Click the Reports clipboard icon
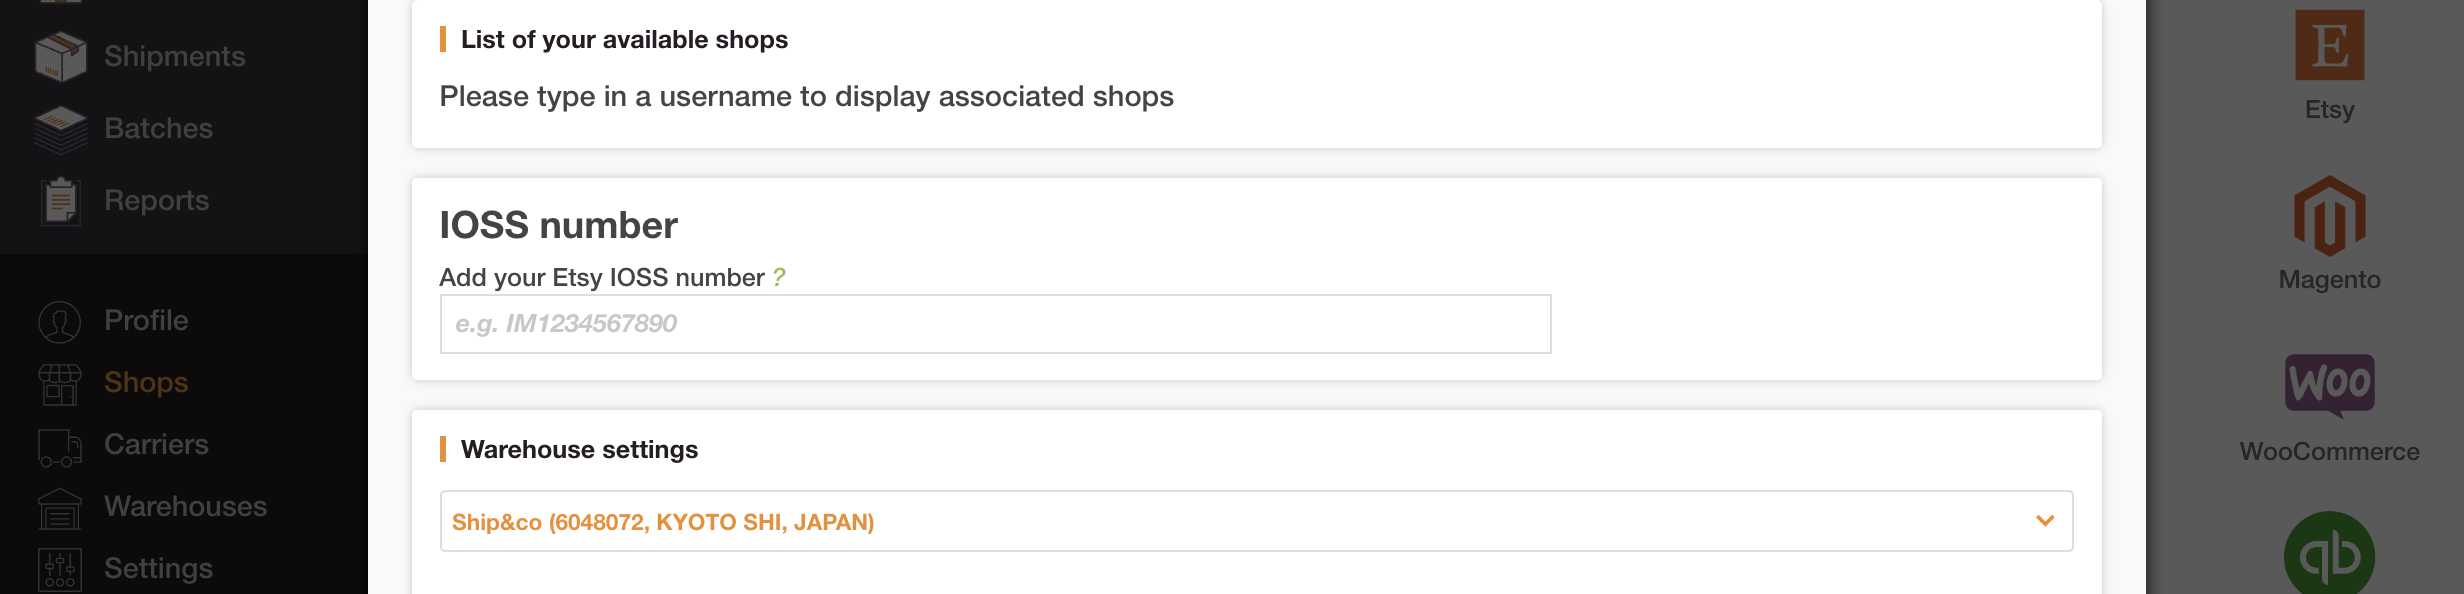Screen dimensions: 2464x594 pos(60,201)
